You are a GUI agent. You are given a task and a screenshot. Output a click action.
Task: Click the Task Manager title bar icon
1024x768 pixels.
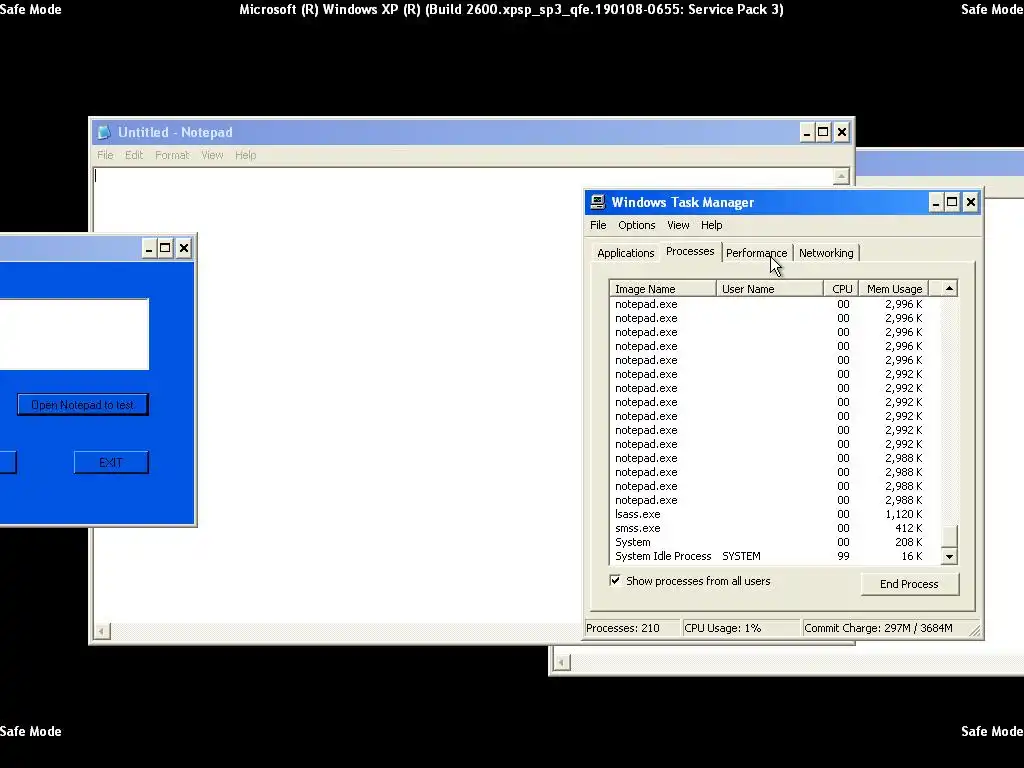click(x=598, y=202)
